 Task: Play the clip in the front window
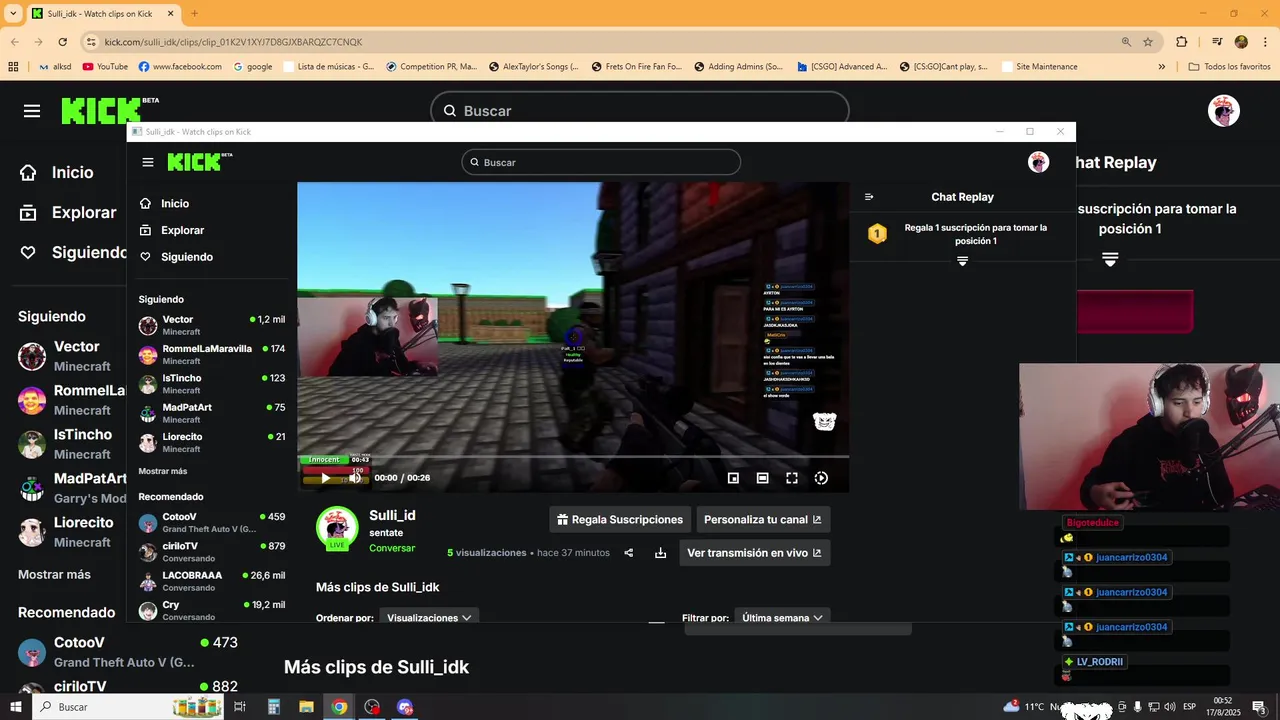click(325, 478)
